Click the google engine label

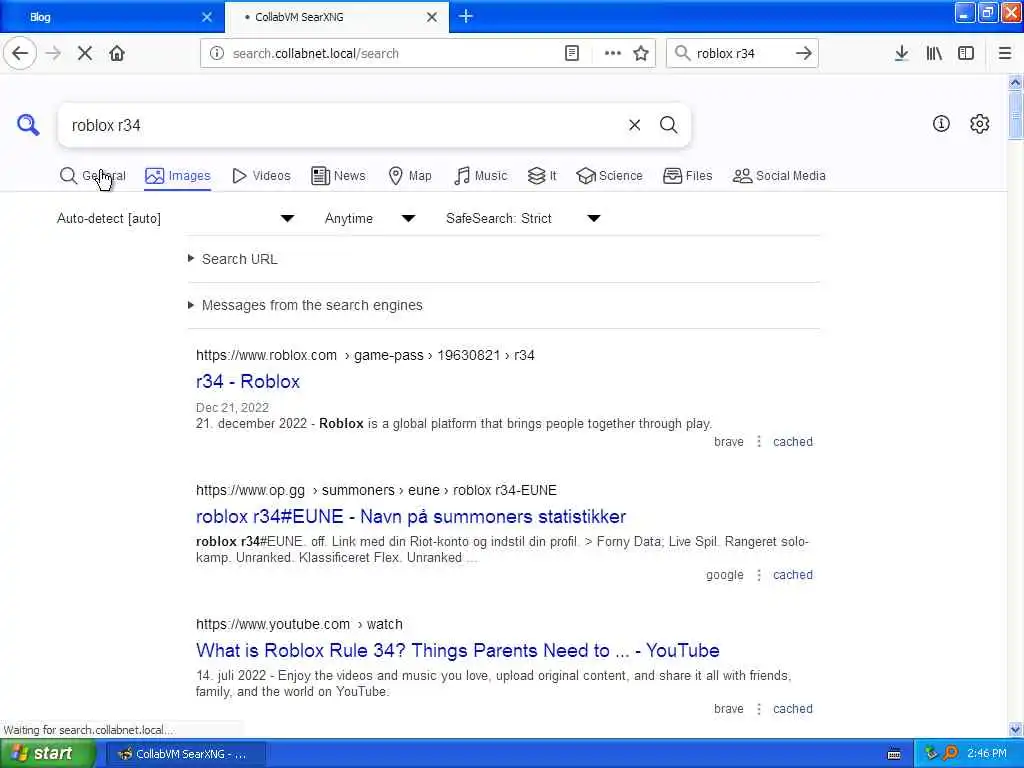click(725, 575)
